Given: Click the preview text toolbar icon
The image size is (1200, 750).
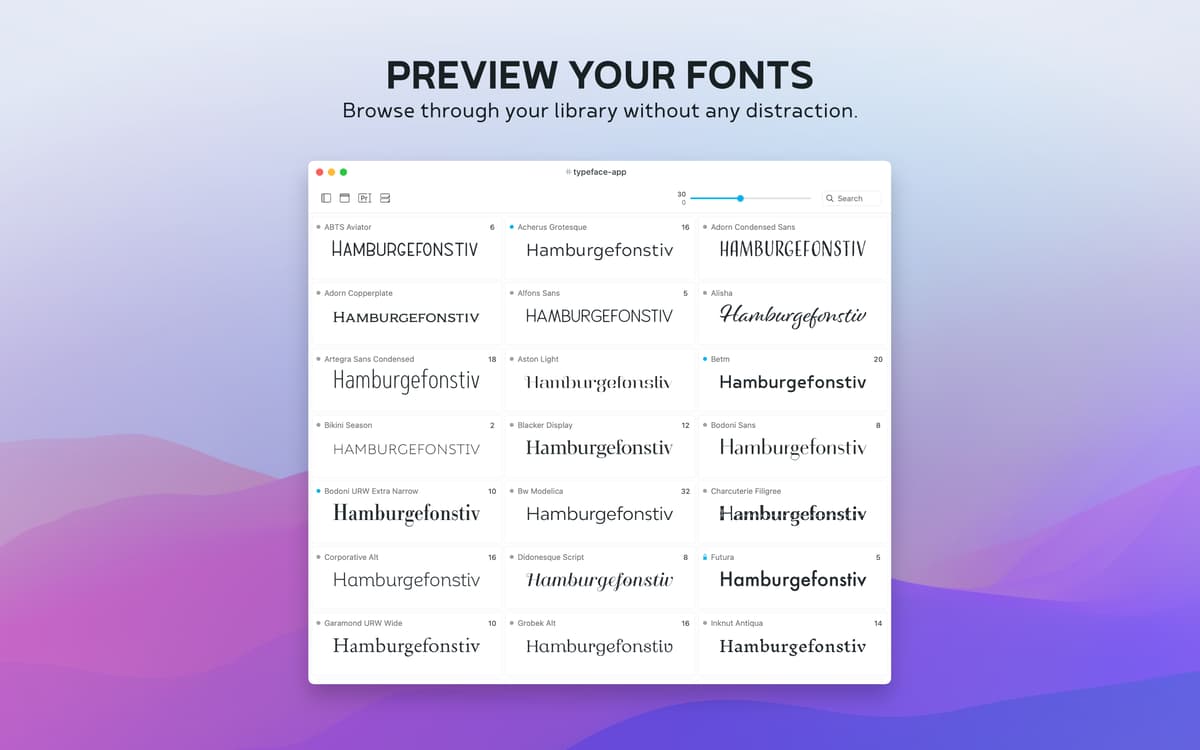Looking at the screenshot, I should tap(364, 198).
